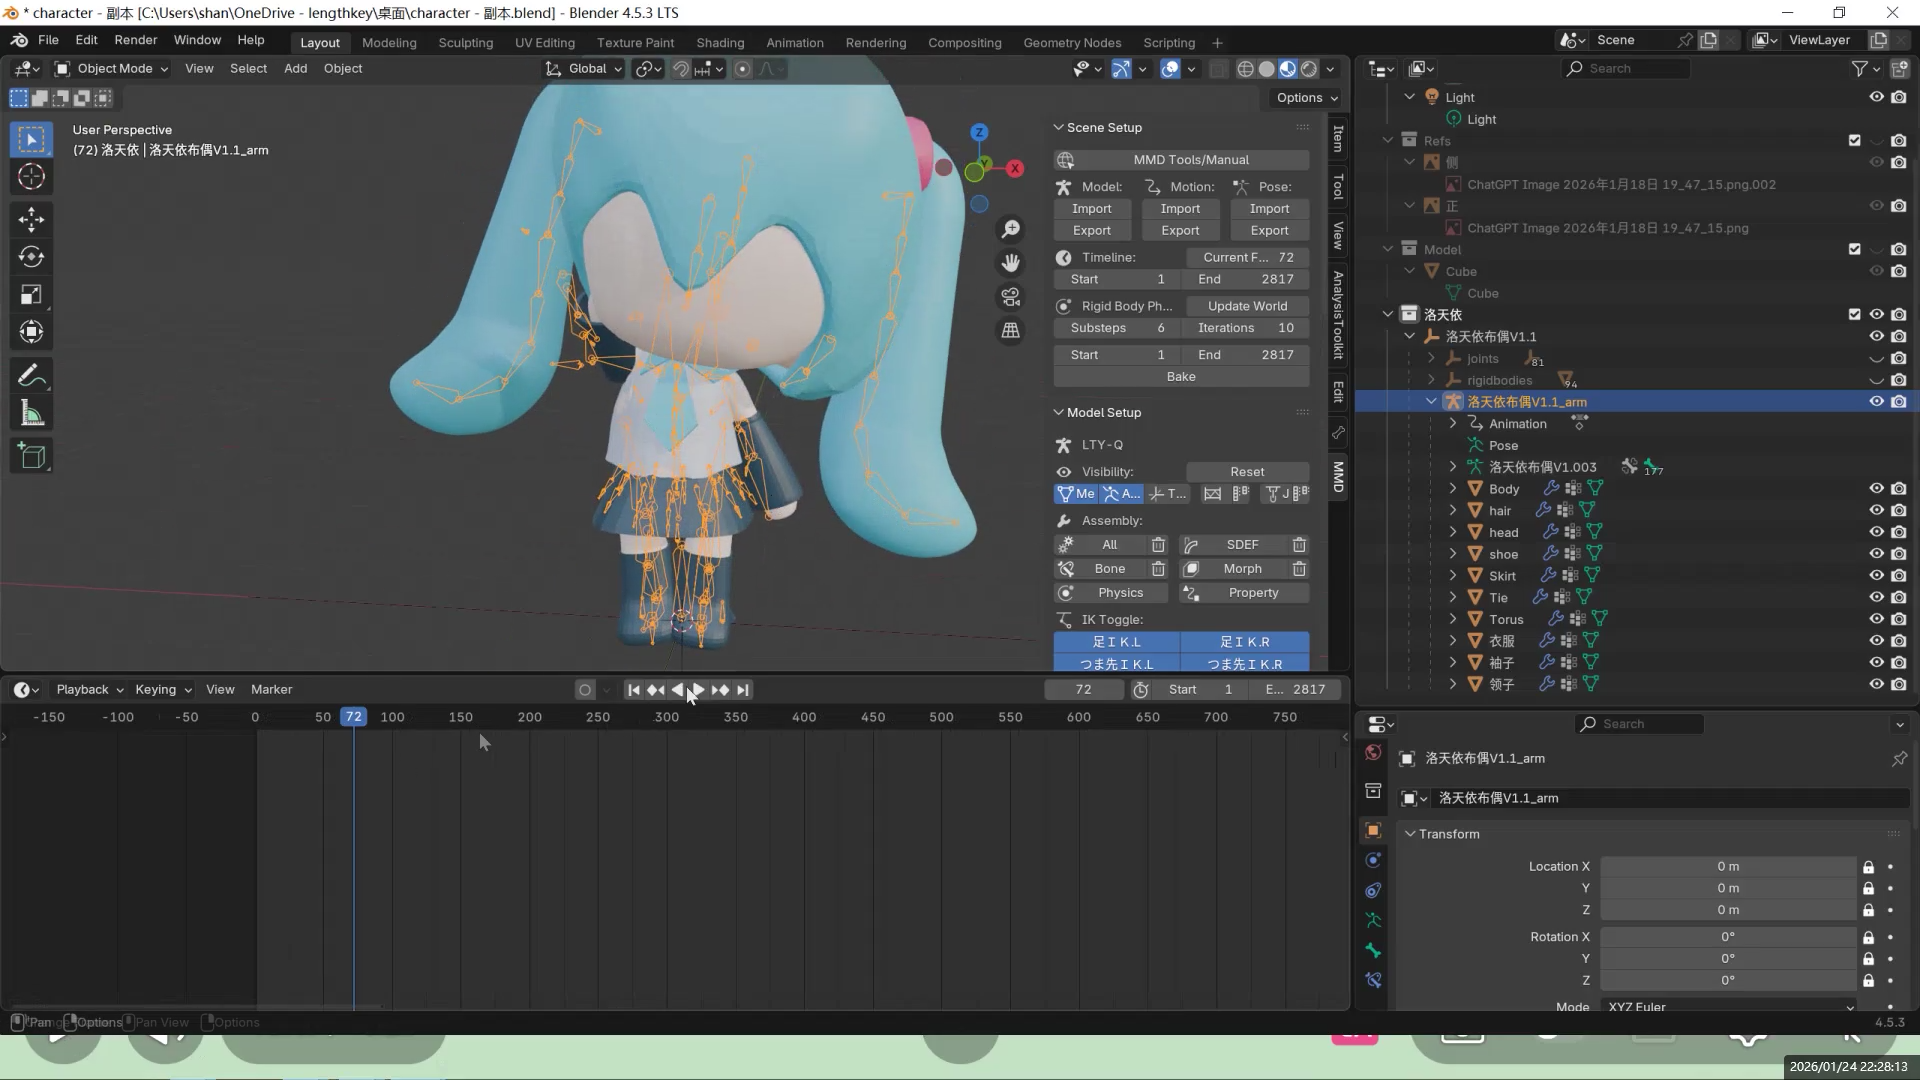The image size is (1920, 1080).
Task: Hide the Body mesh in outliner
Action: point(1876,489)
